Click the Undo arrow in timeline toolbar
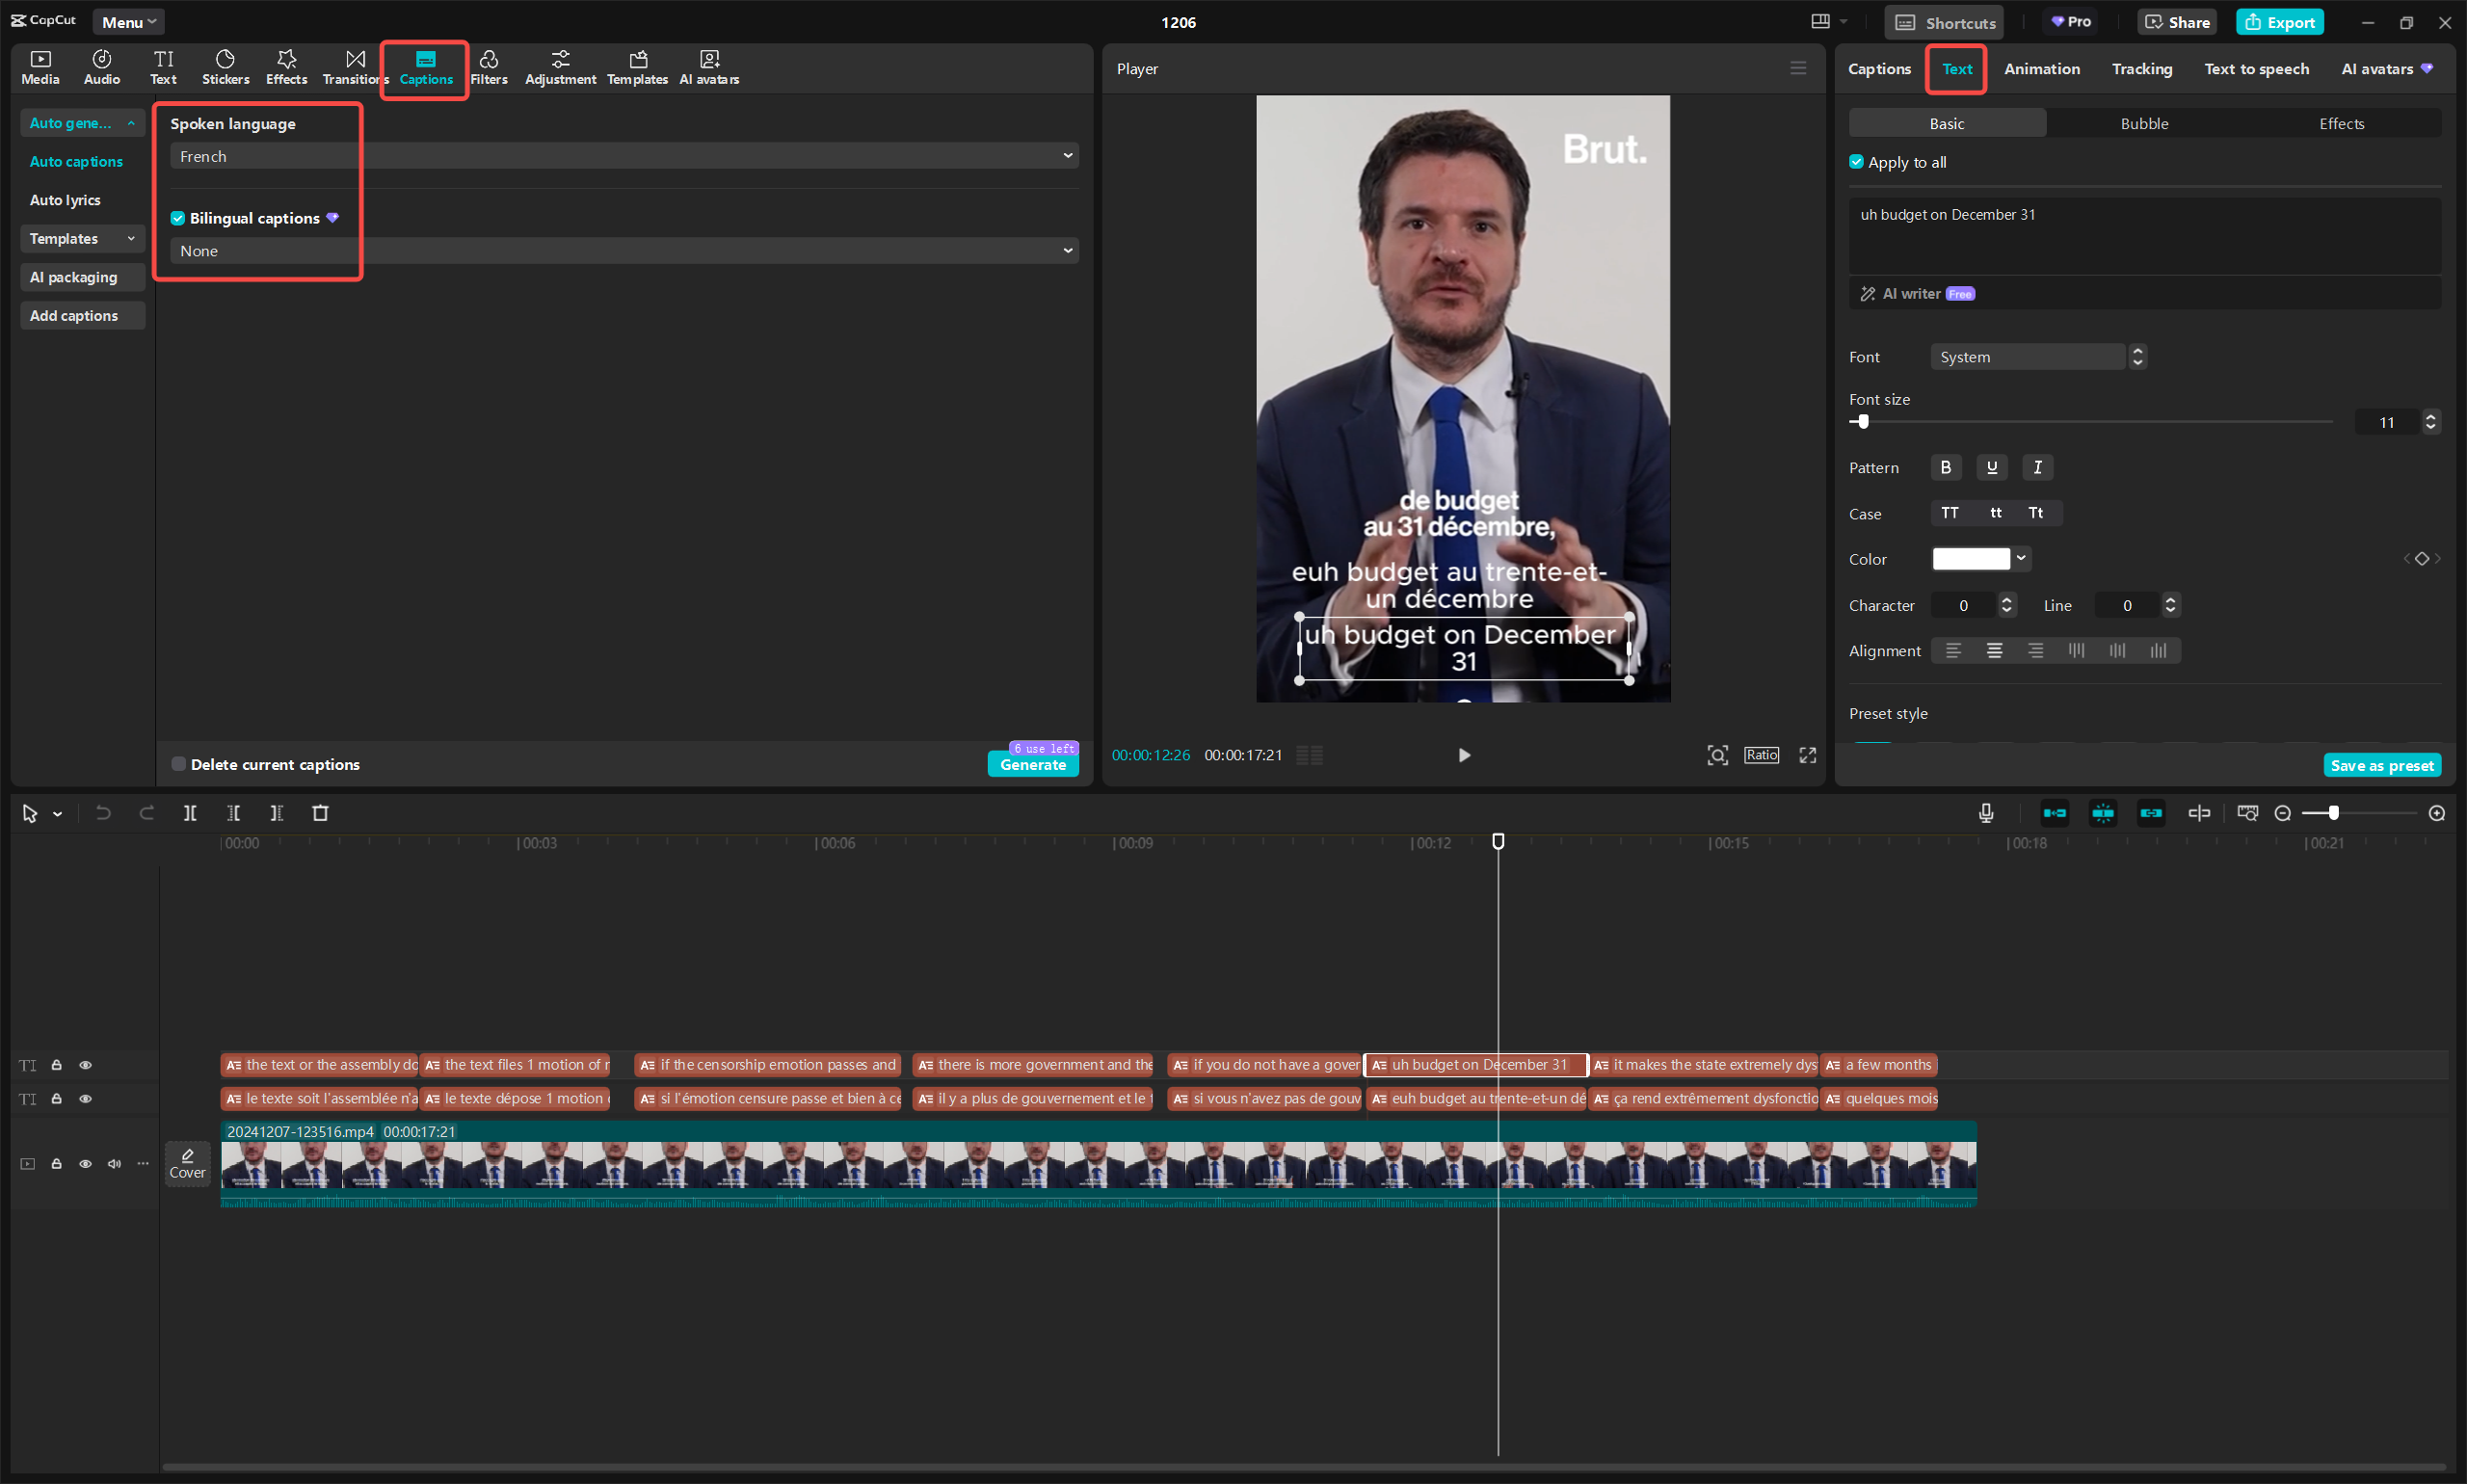The image size is (2467, 1484). pos(103,813)
